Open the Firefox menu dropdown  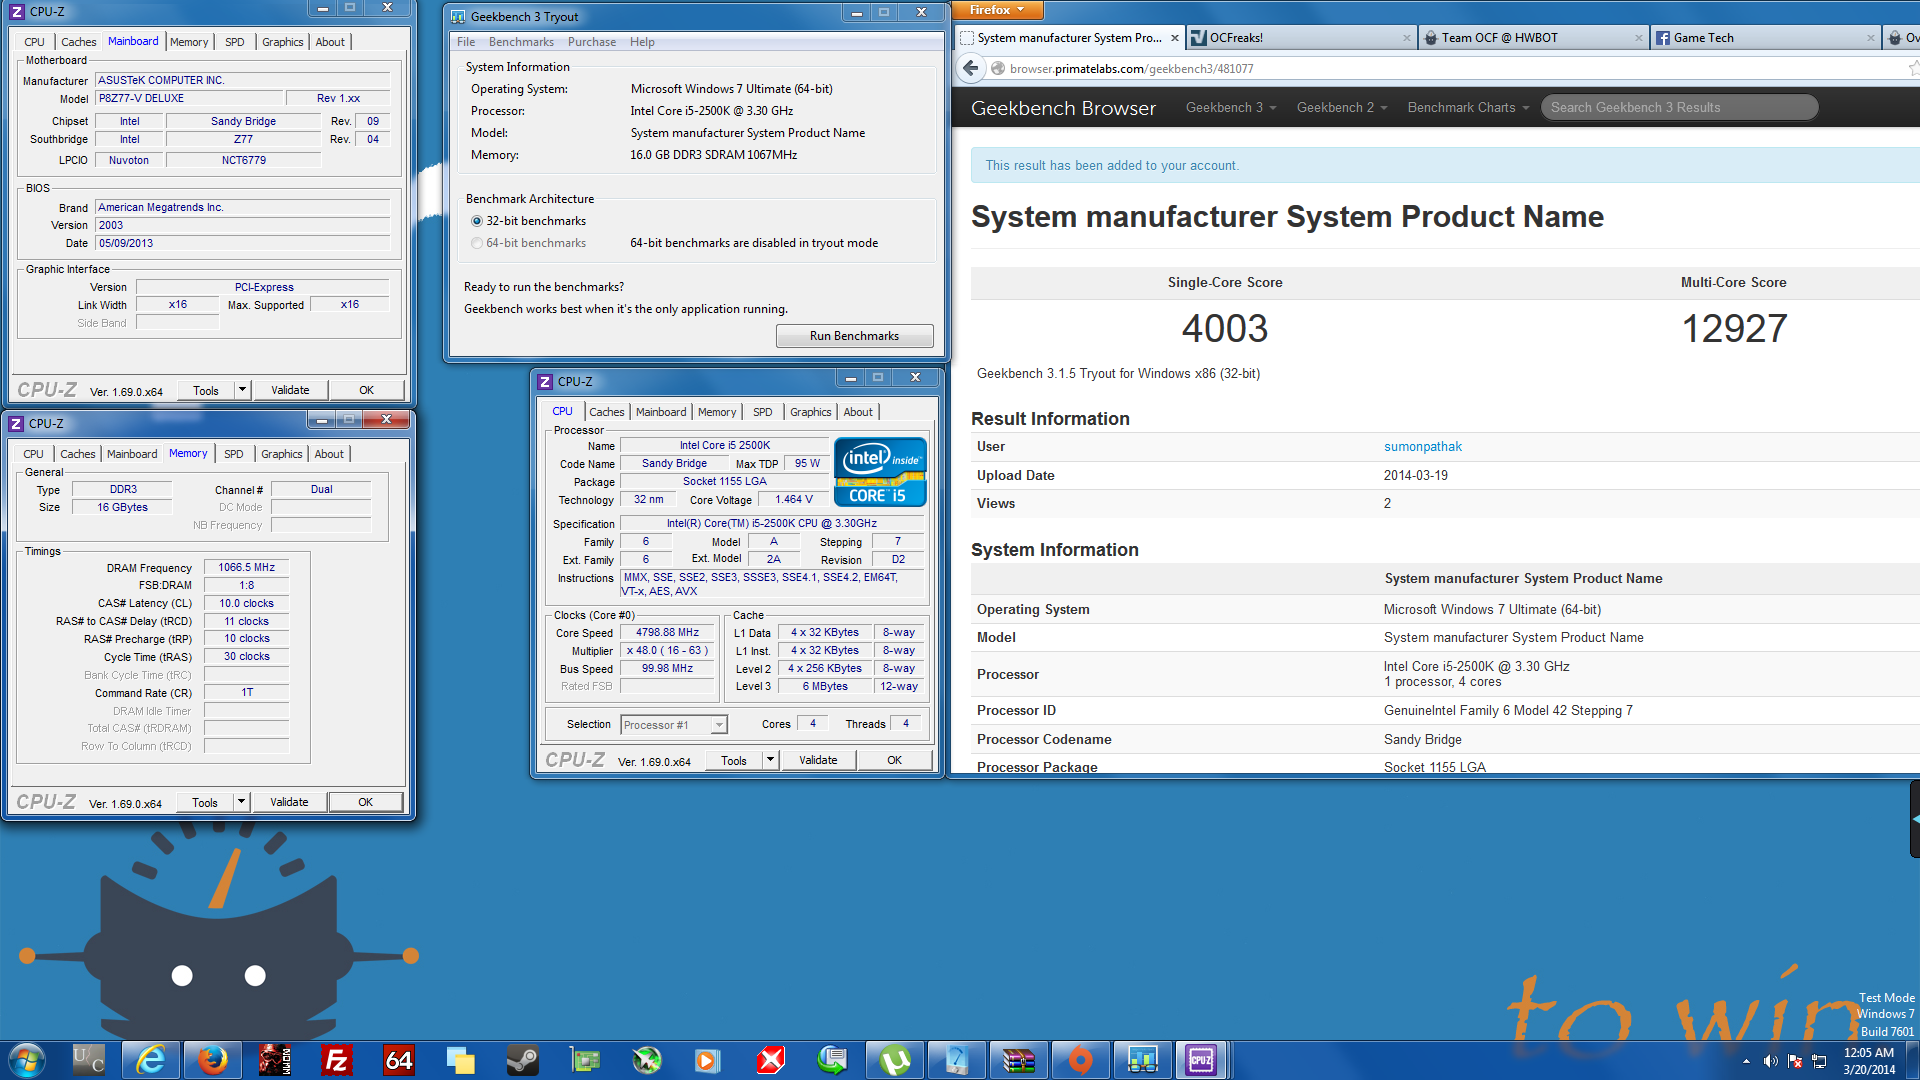tap(997, 10)
